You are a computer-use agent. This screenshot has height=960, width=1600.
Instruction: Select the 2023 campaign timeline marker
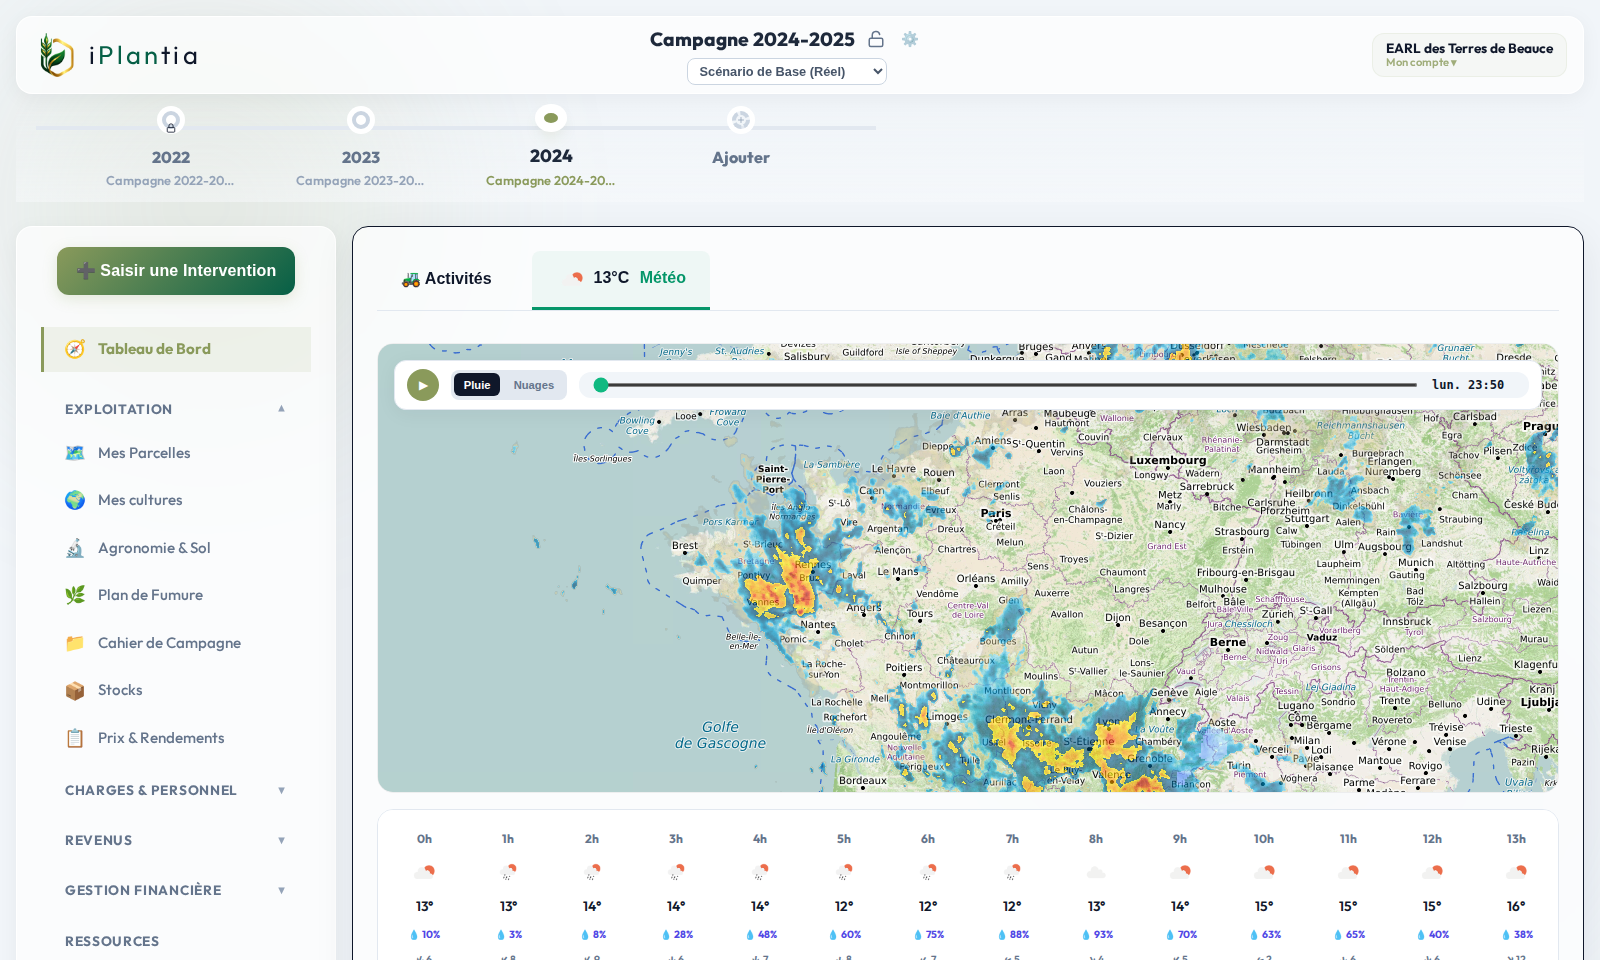[361, 120]
